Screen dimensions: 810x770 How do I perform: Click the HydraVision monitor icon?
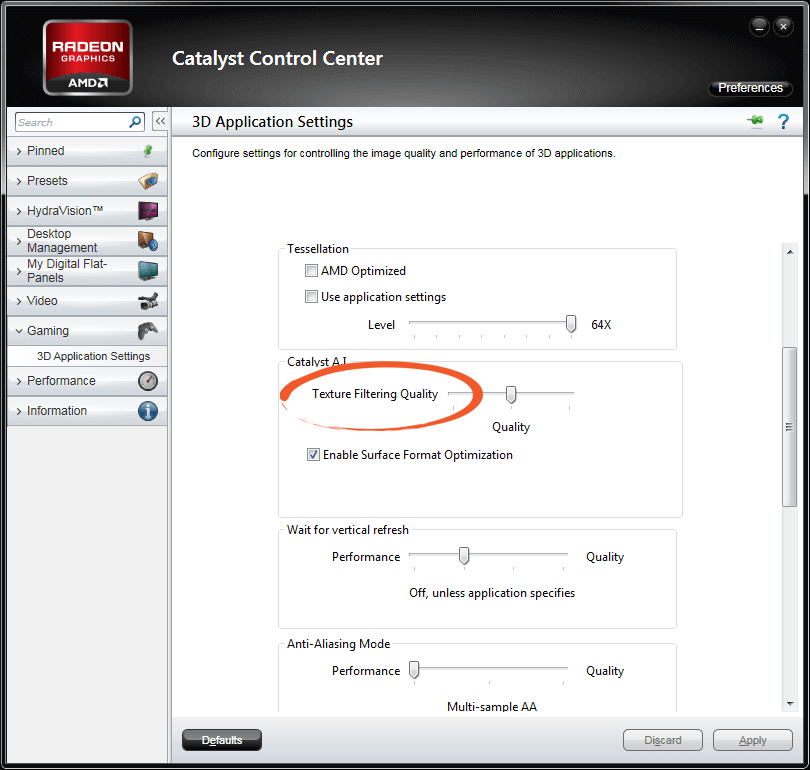pyautogui.click(x=148, y=211)
